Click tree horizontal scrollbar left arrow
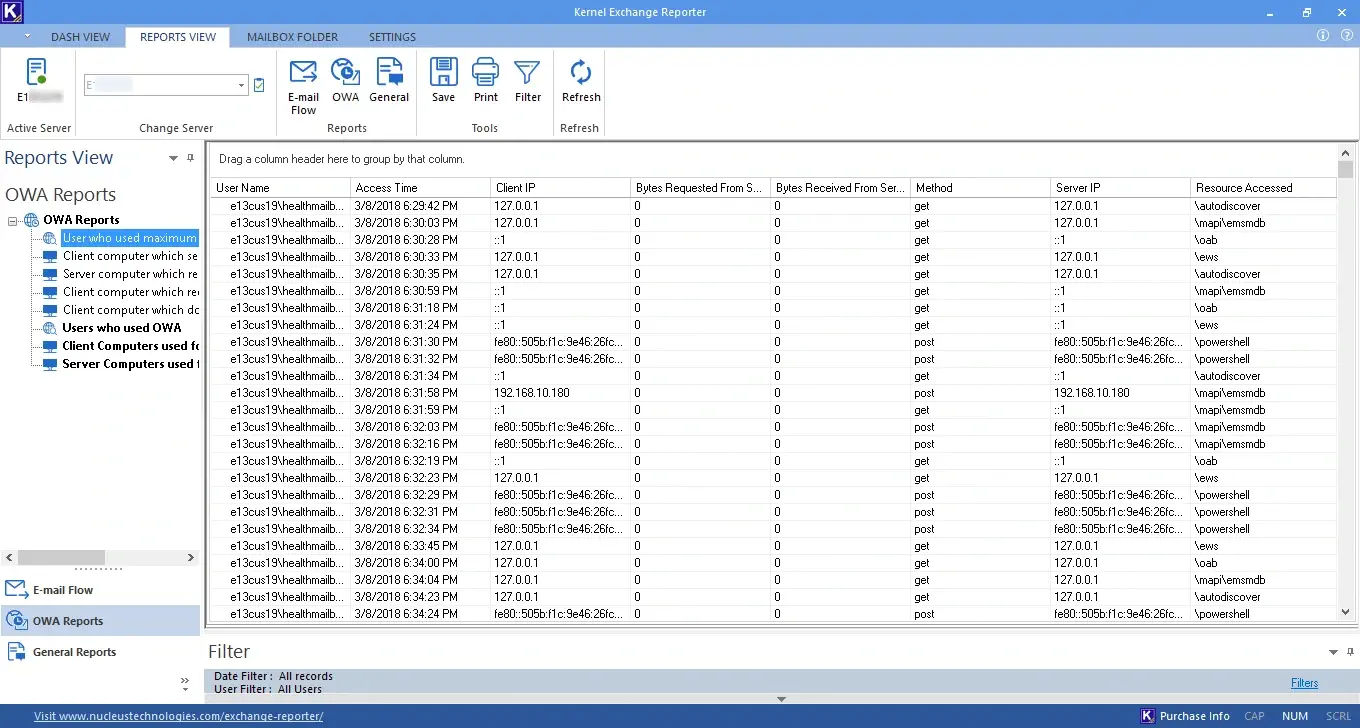The width and height of the screenshot is (1360, 728). pos(11,558)
